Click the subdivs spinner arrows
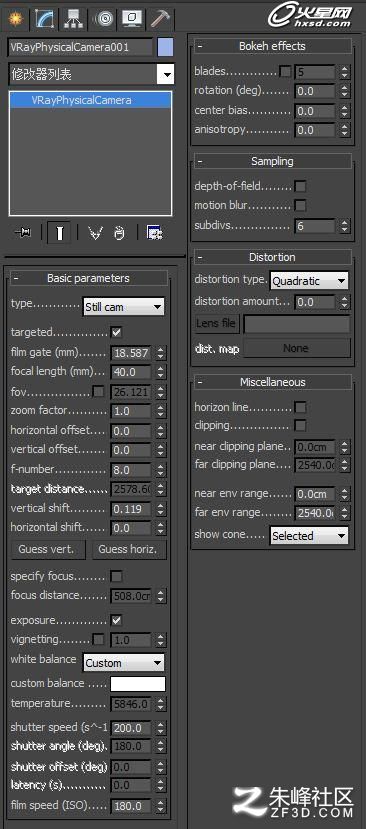366x829 pixels. point(344,226)
